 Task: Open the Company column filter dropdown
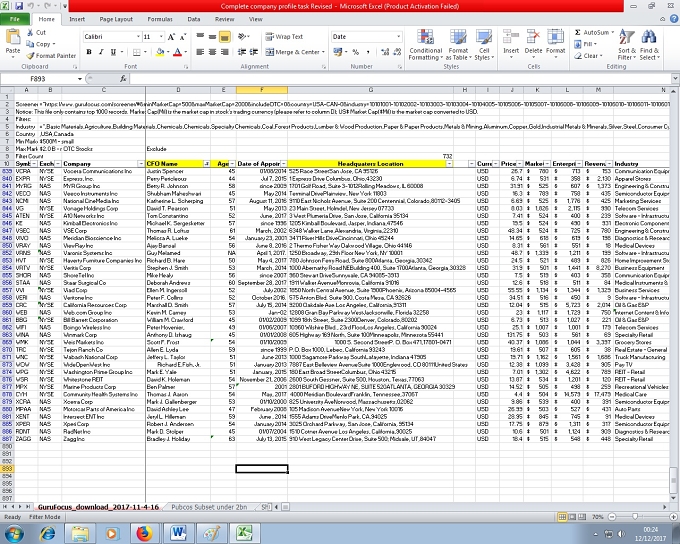(141, 164)
